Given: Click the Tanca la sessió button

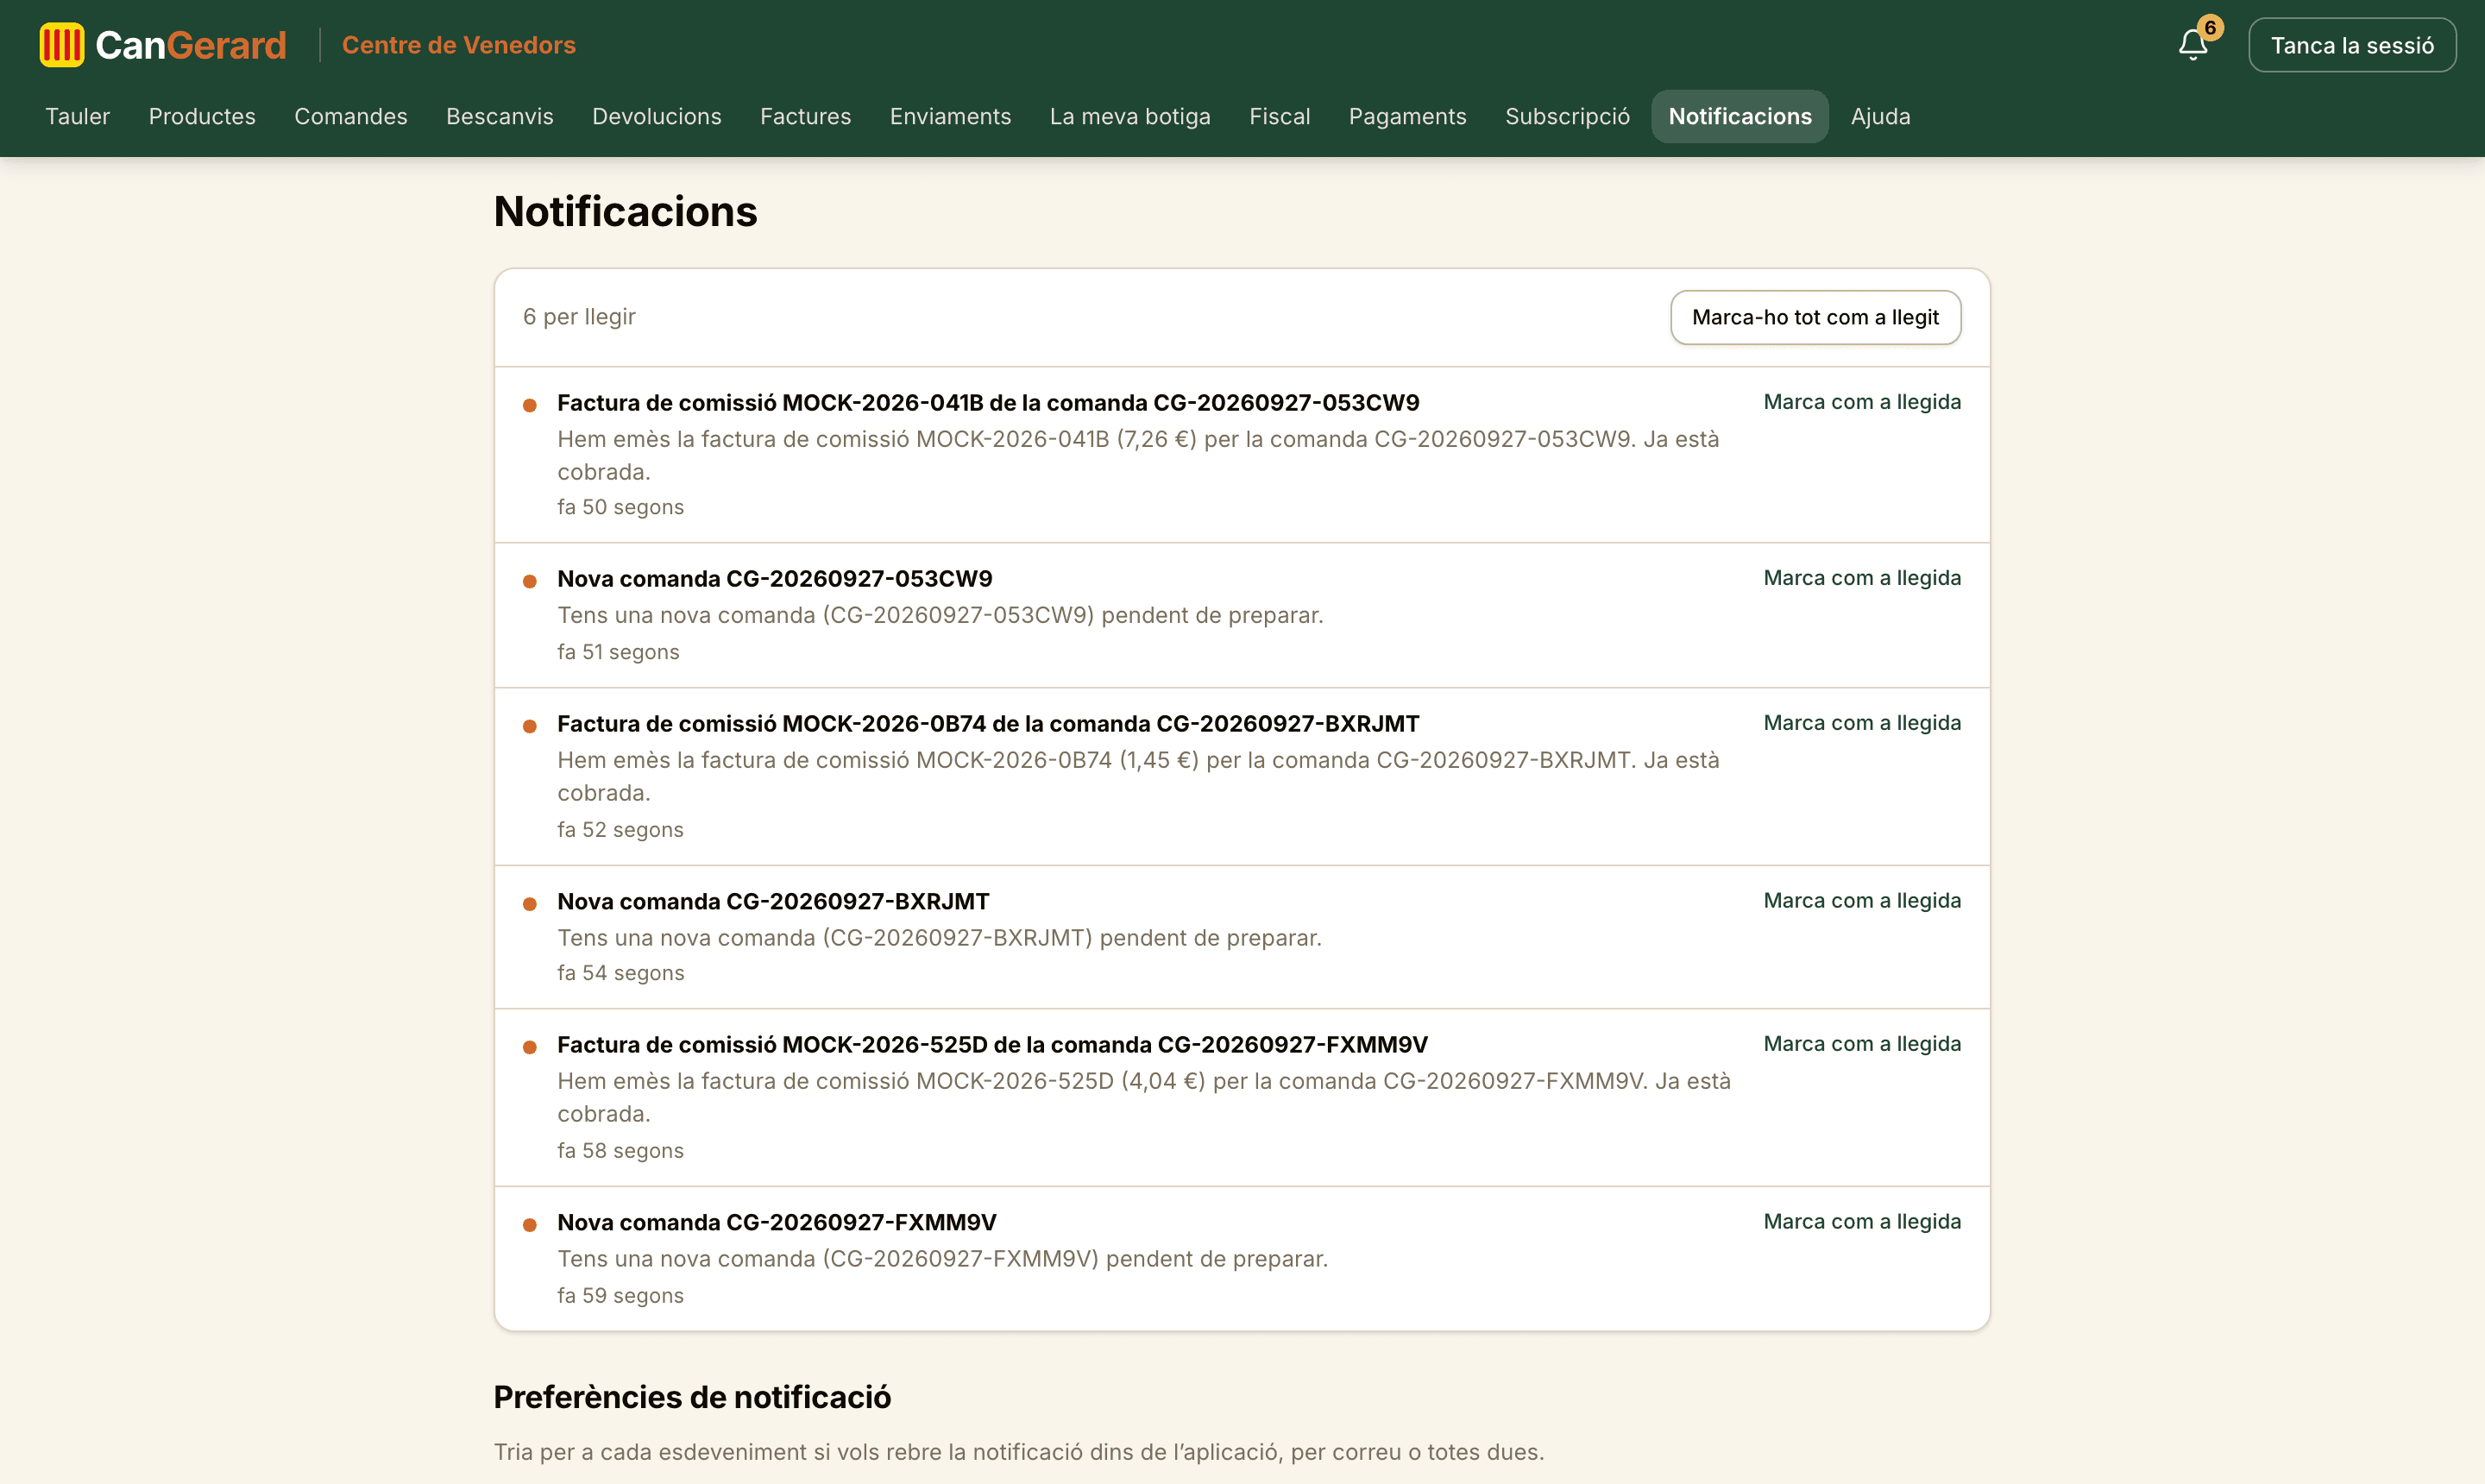Looking at the screenshot, I should [x=2352, y=45].
